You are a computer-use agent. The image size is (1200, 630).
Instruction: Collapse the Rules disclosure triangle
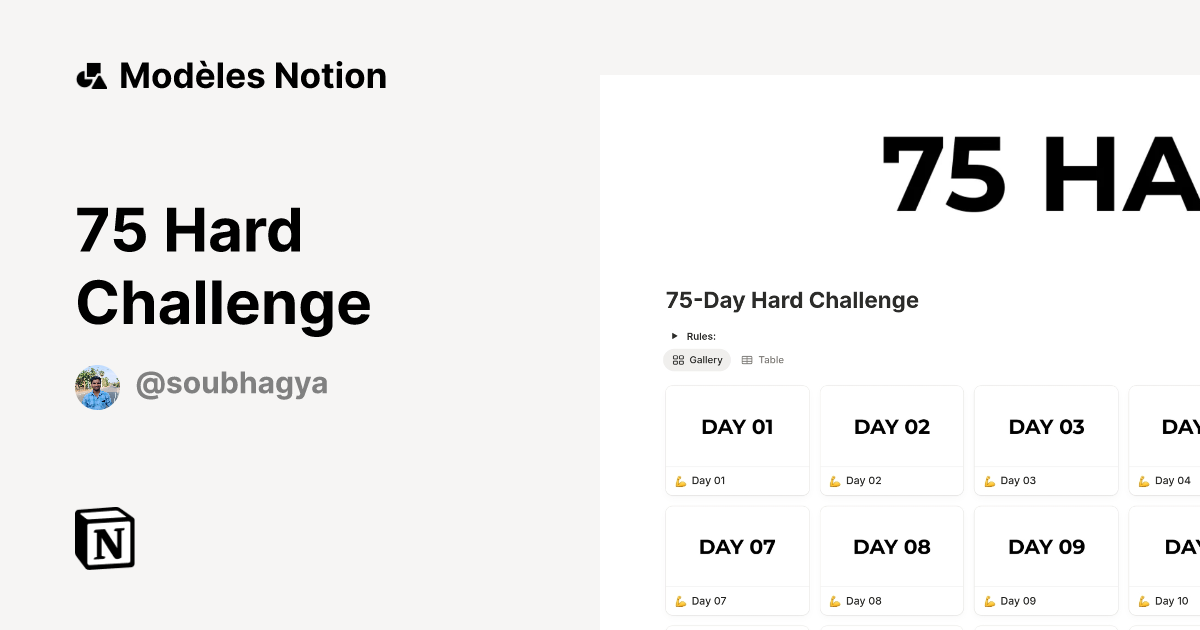[x=674, y=336]
